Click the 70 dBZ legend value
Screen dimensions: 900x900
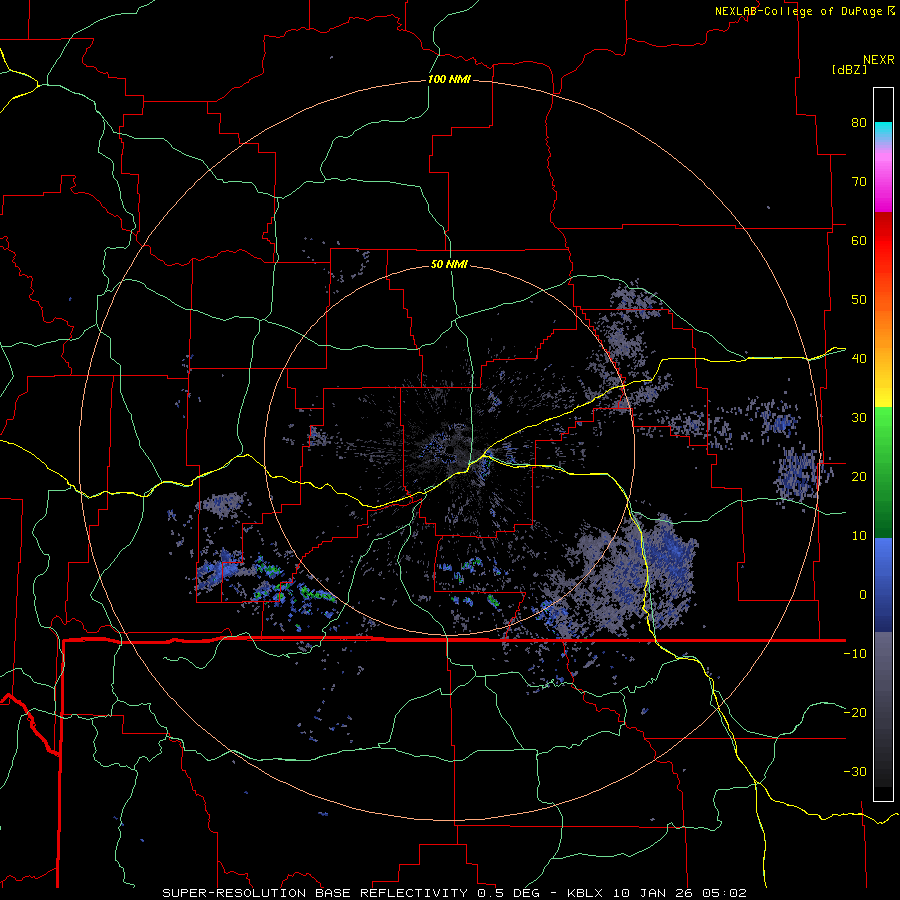click(859, 181)
